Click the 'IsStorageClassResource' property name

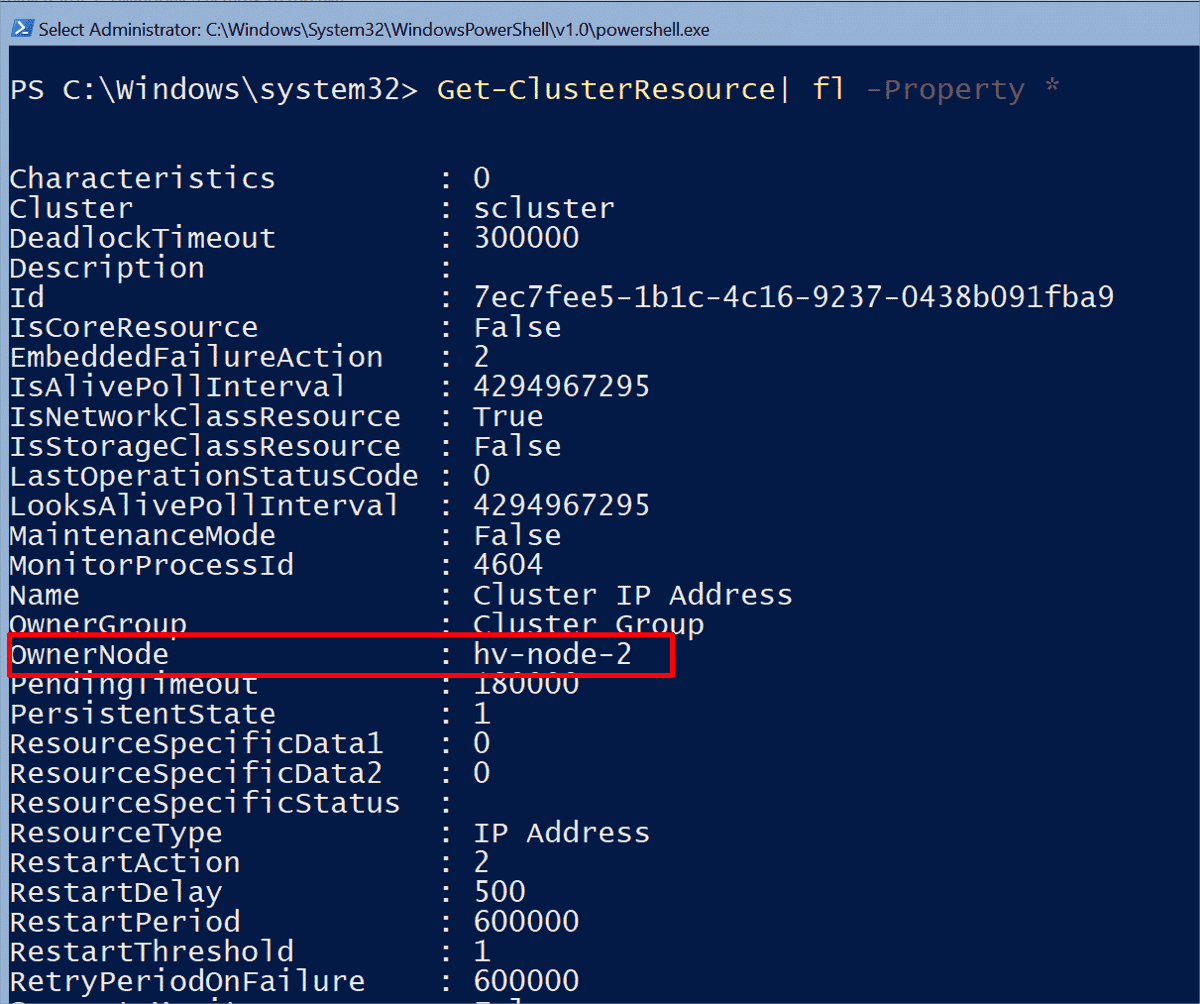click(205, 446)
